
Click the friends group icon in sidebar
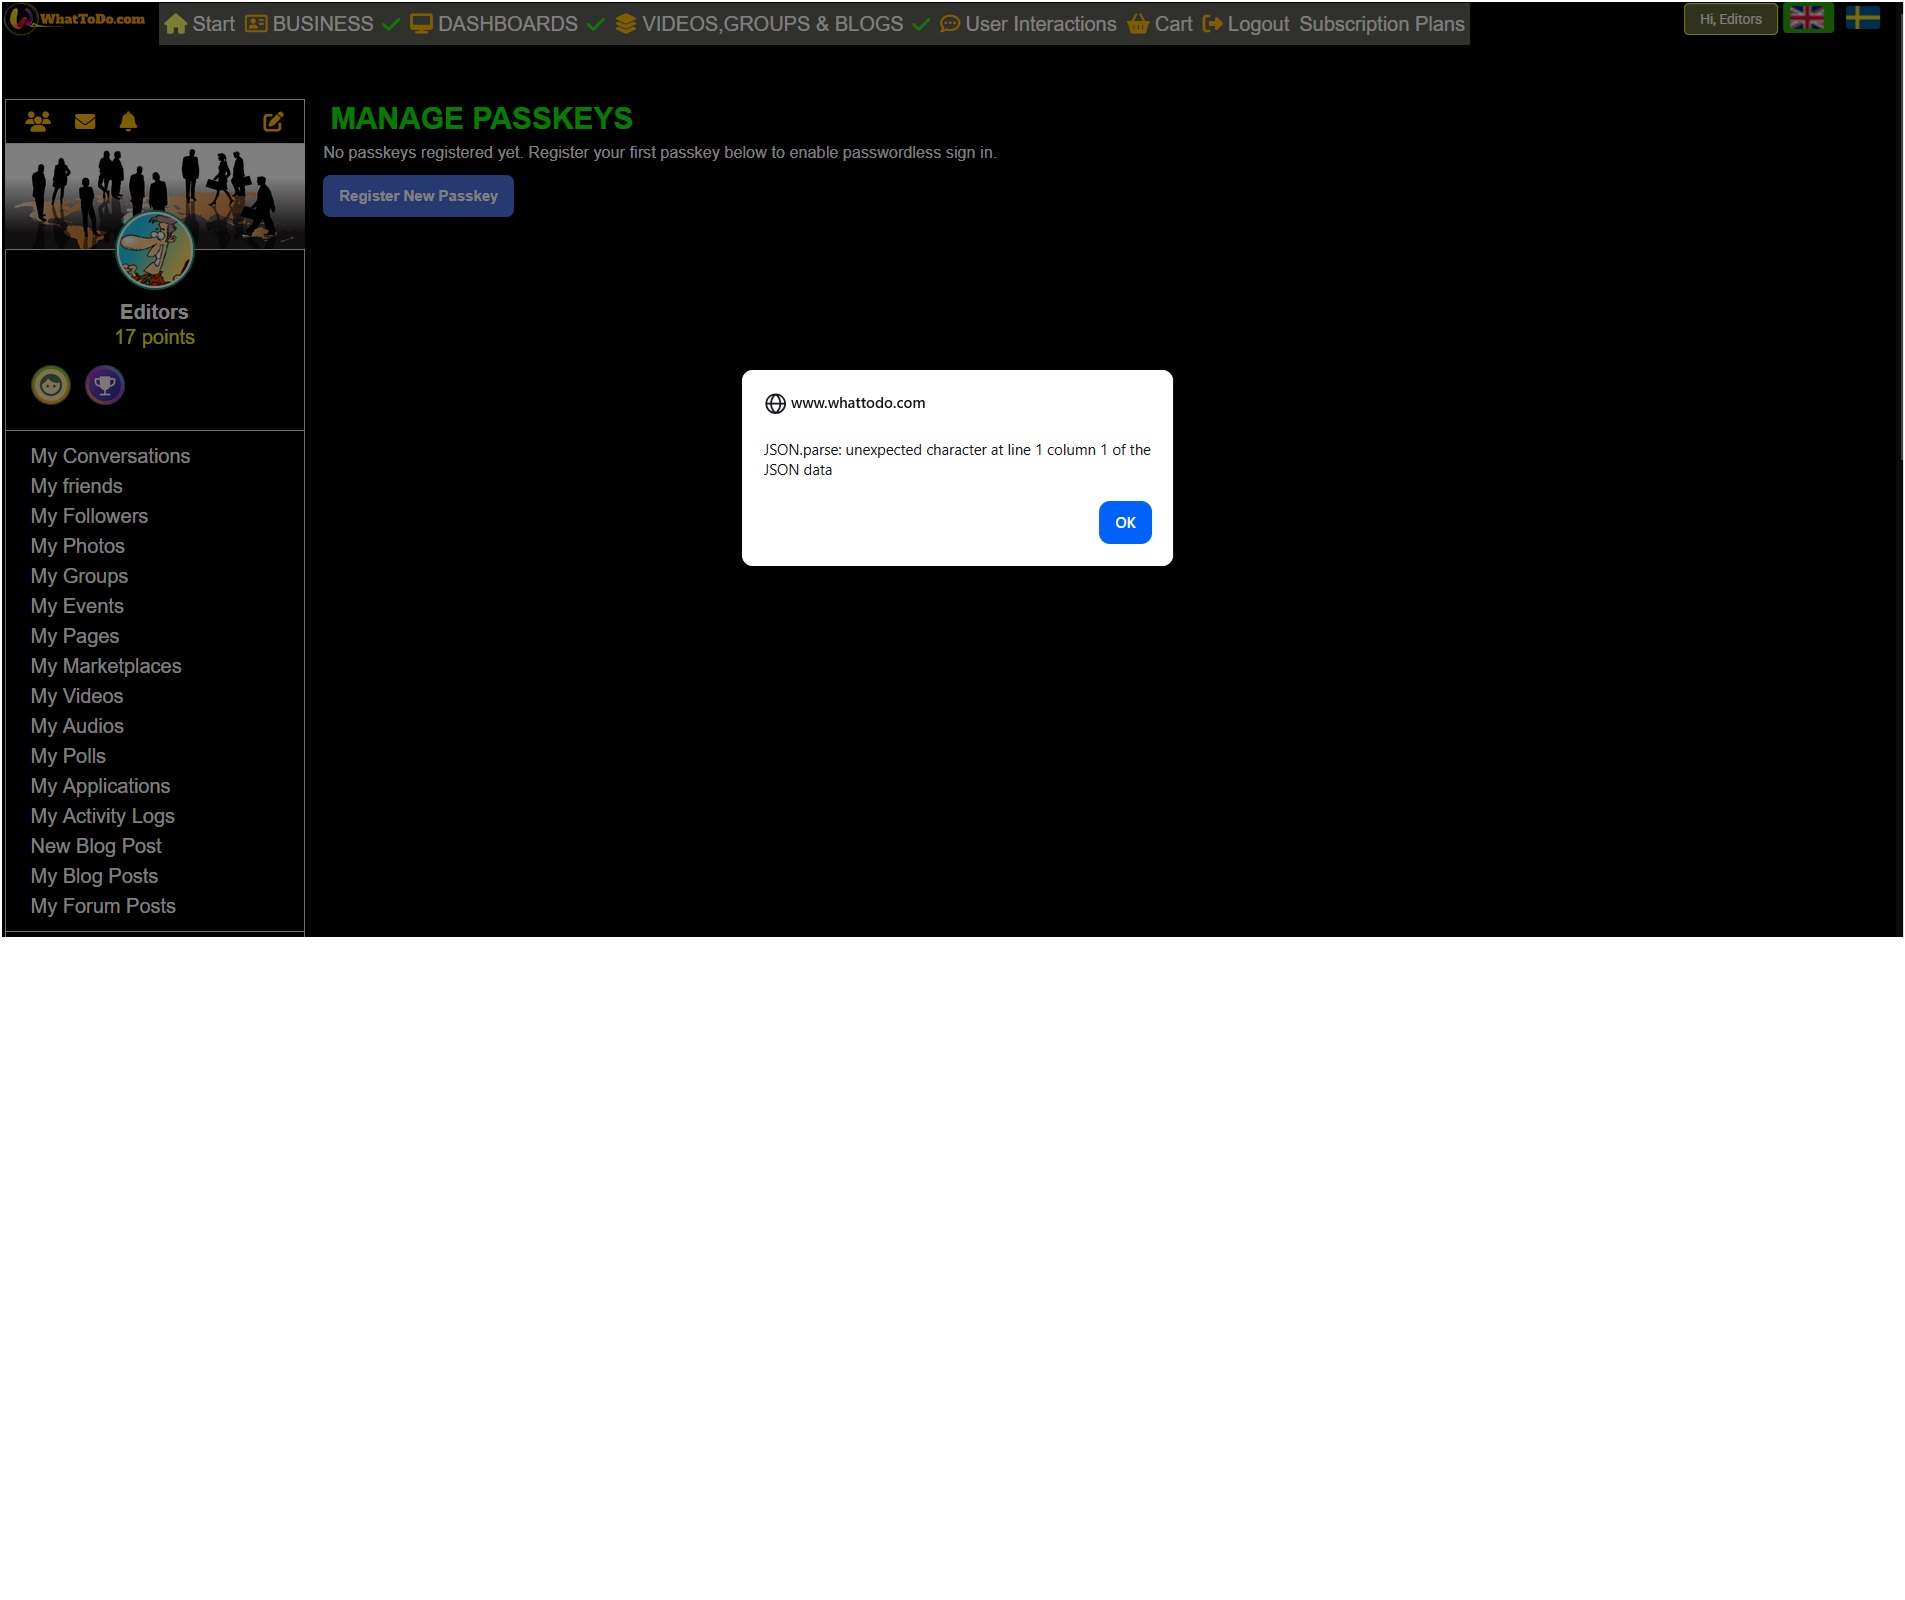pos(38,122)
